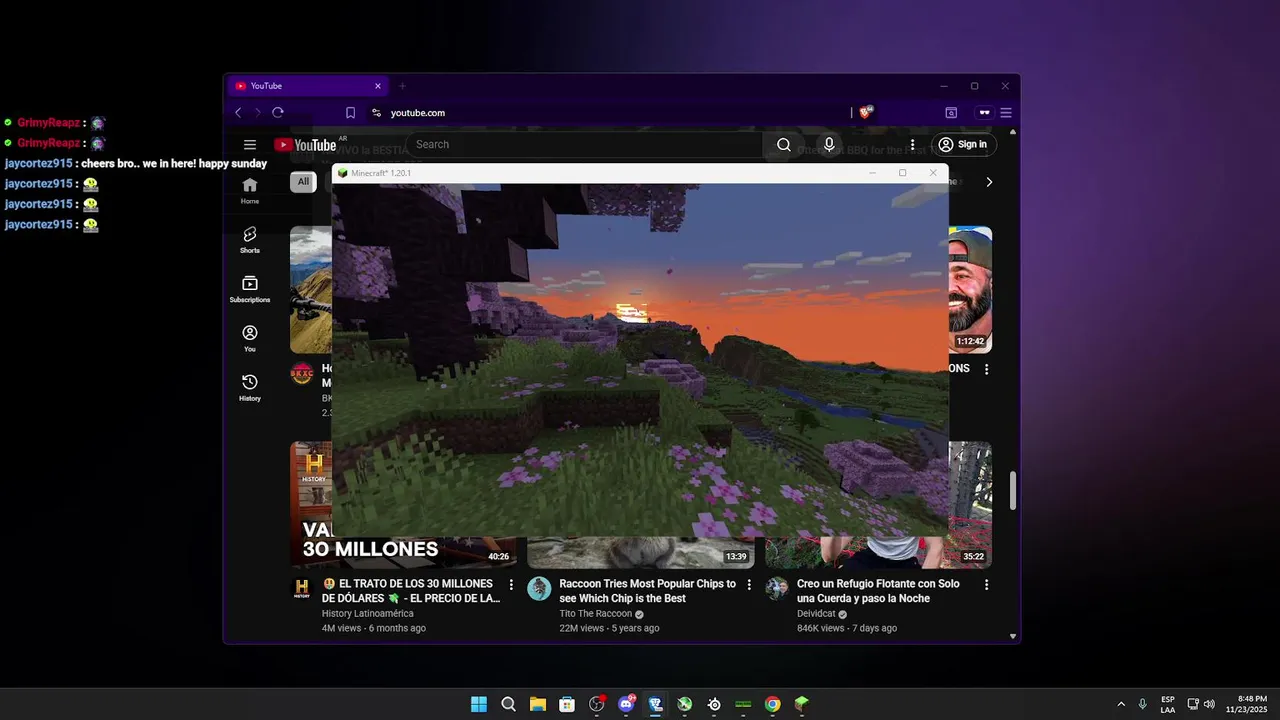Open Deividcat channel avatar
Image resolution: width=1280 pixels, height=720 pixels.
coord(777,589)
